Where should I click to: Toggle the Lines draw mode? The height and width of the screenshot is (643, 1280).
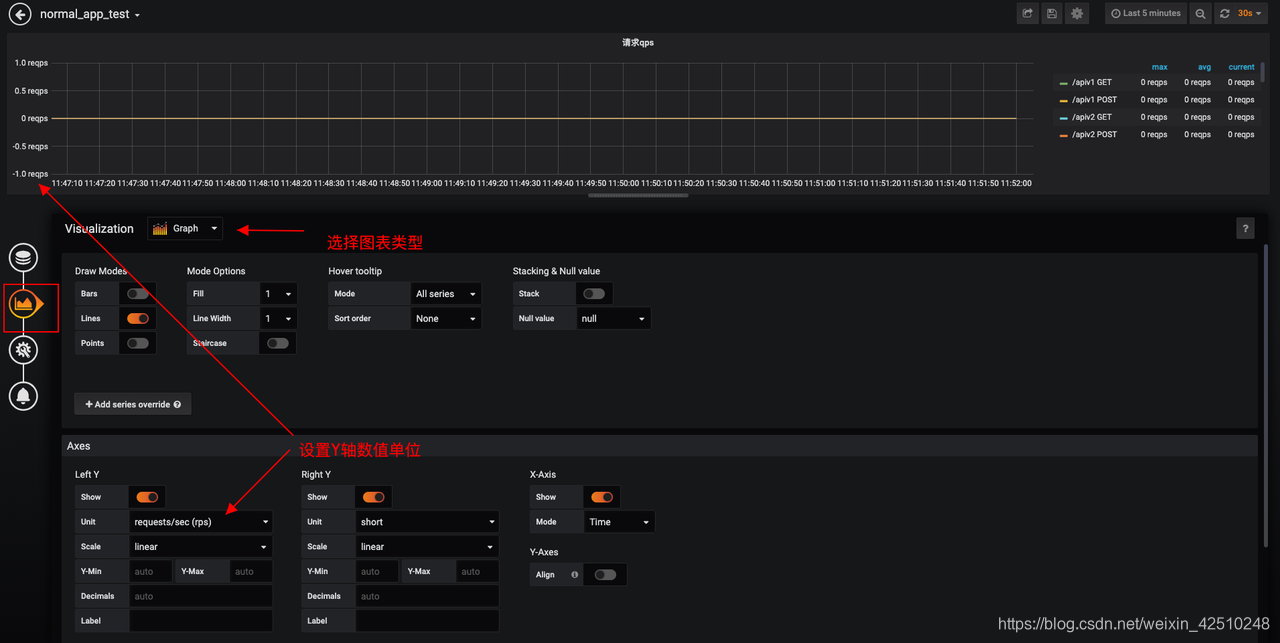click(x=138, y=318)
